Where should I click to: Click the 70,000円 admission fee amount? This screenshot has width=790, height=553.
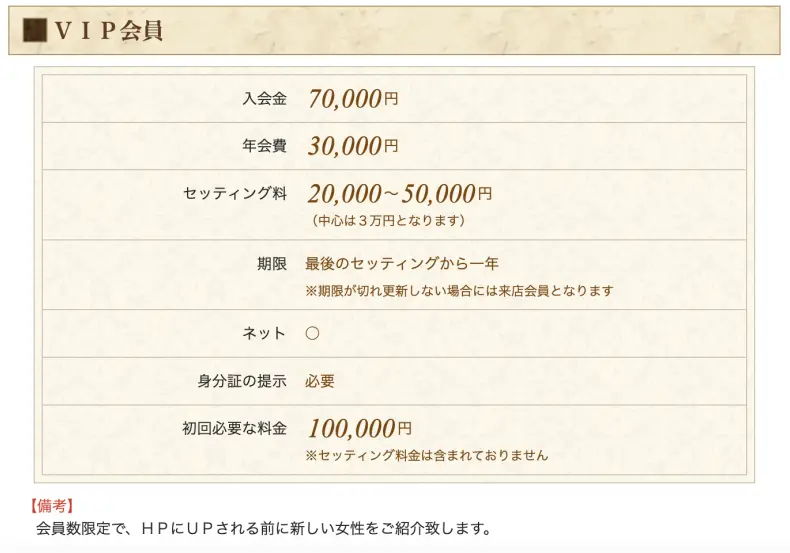353,98
